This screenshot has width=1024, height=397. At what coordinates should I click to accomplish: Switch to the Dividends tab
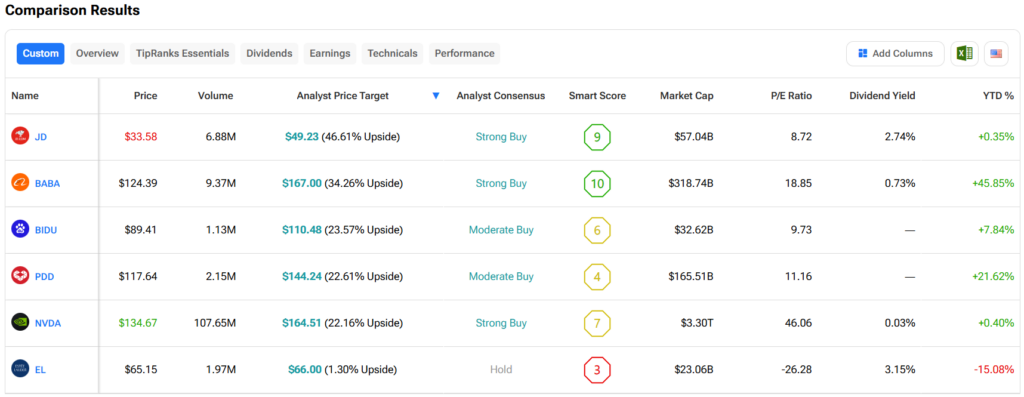coord(269,54)
